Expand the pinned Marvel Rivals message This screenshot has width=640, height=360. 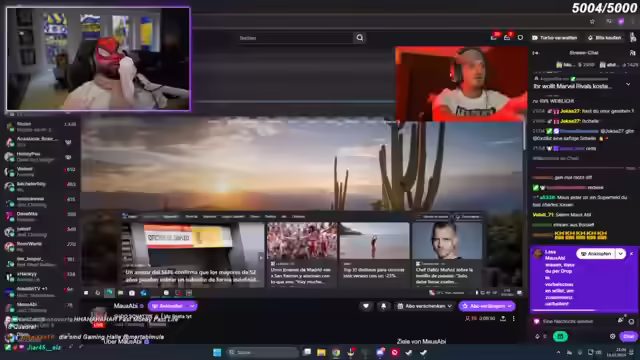(628, 84)
